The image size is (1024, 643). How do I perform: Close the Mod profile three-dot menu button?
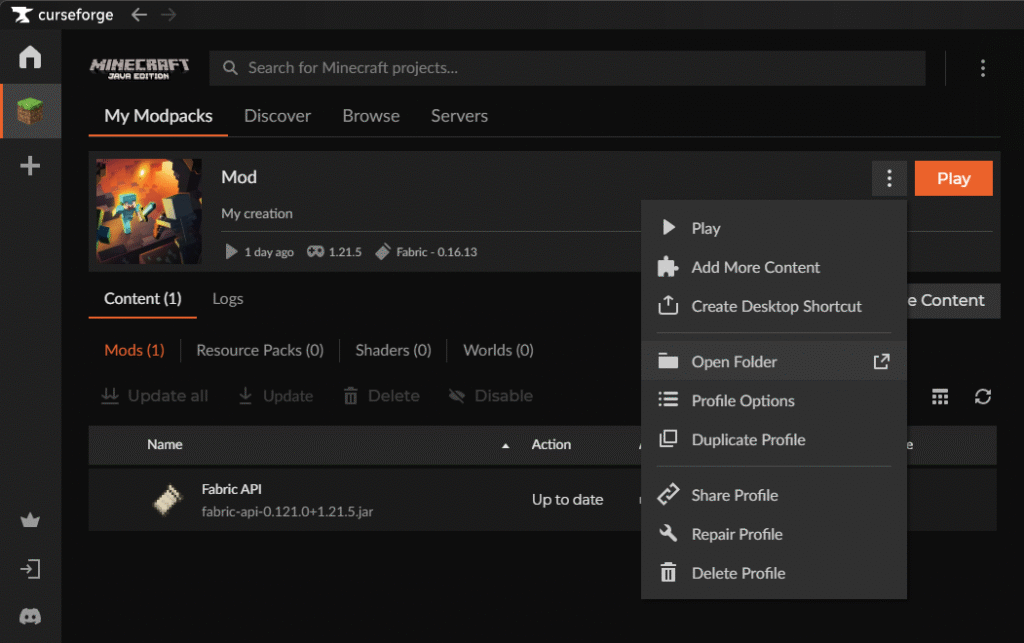coord(889,178)
